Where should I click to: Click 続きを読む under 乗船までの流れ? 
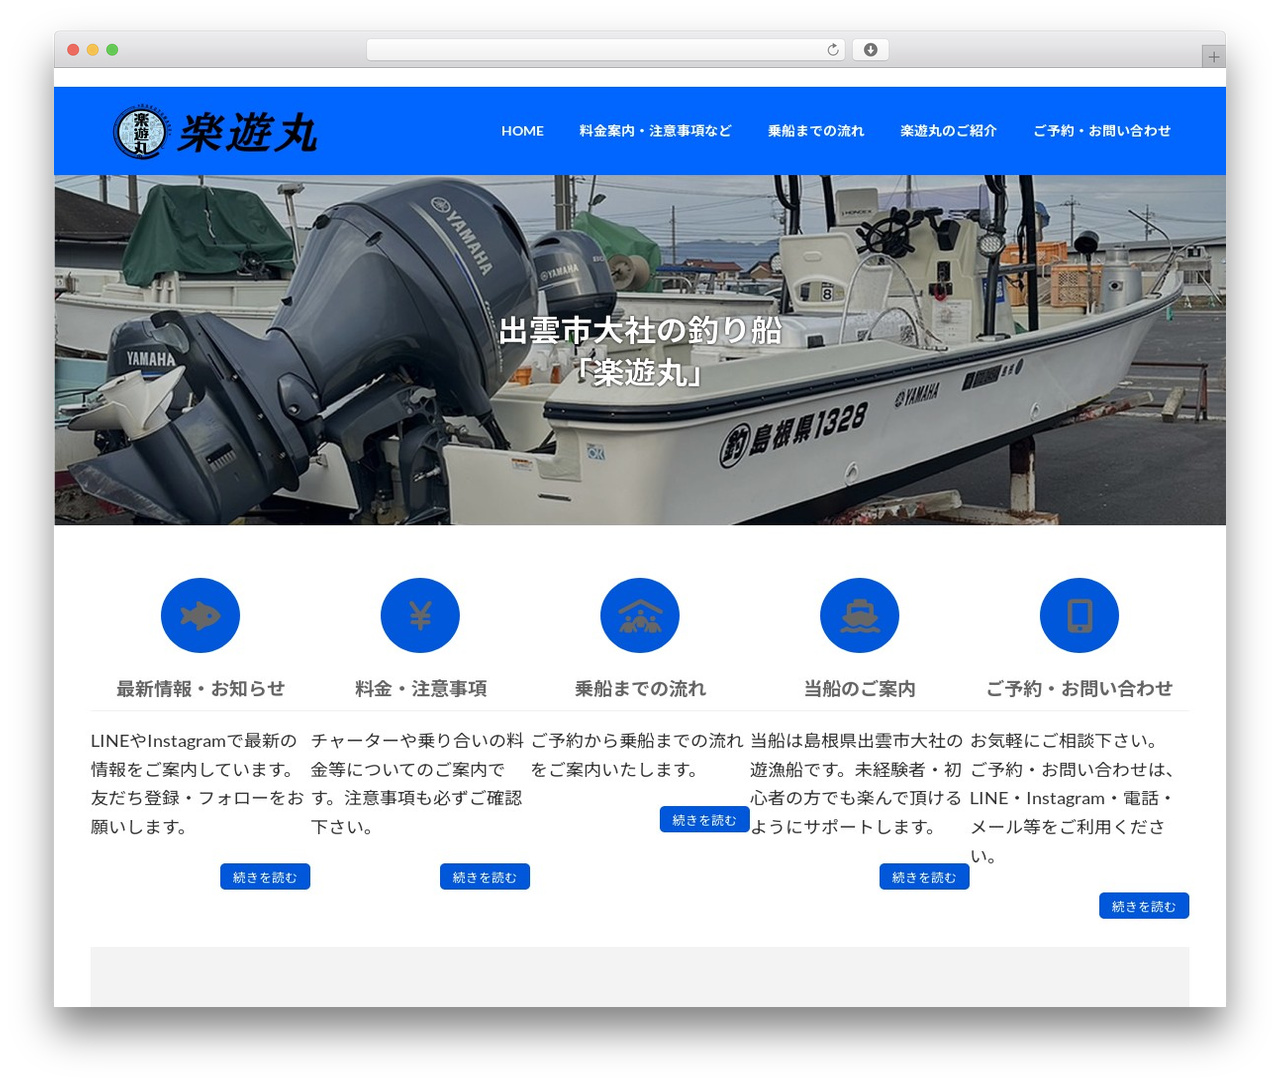705,820
